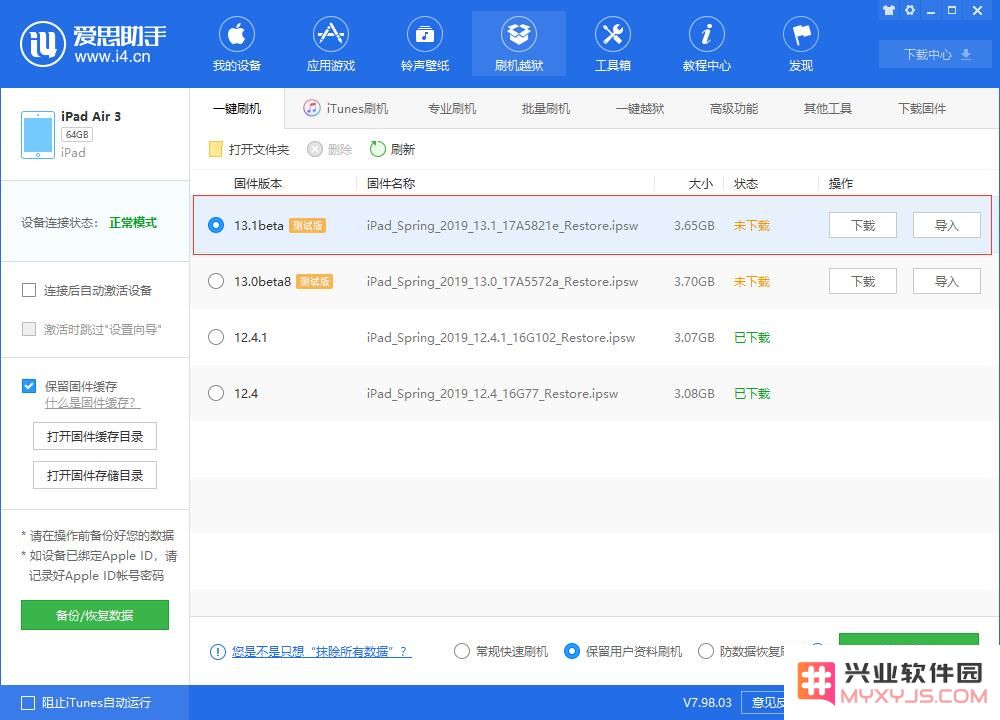Image resolution: width=1000 pixels, height=720 pixels.
Task: Toggle 保留固件缓存 checkbox
Action: click(29, 386)
